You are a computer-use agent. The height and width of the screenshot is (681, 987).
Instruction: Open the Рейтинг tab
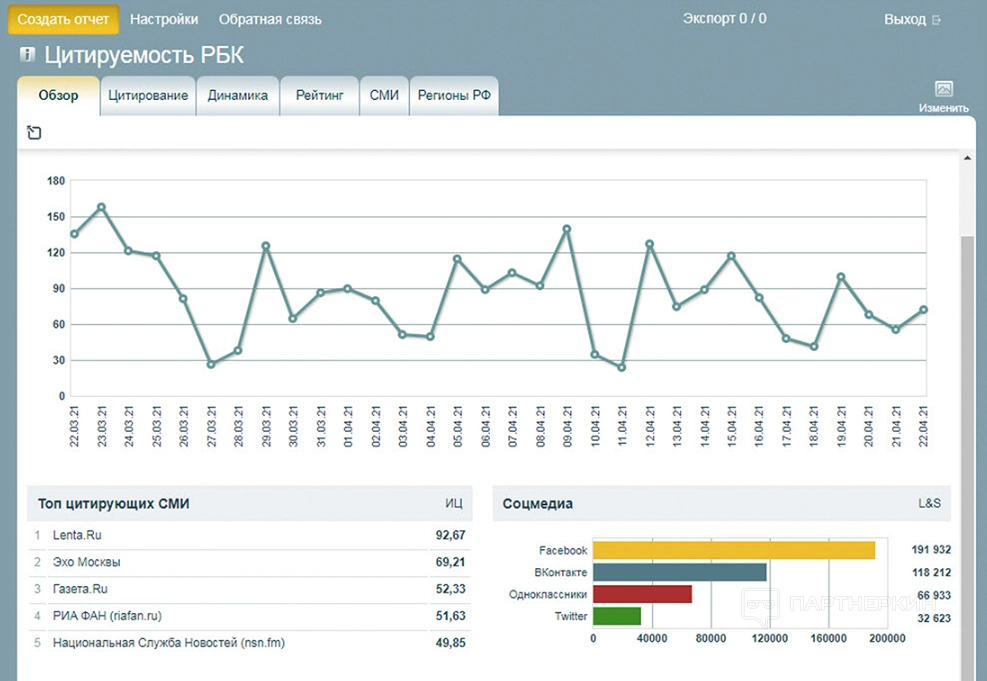pos(319,96)
